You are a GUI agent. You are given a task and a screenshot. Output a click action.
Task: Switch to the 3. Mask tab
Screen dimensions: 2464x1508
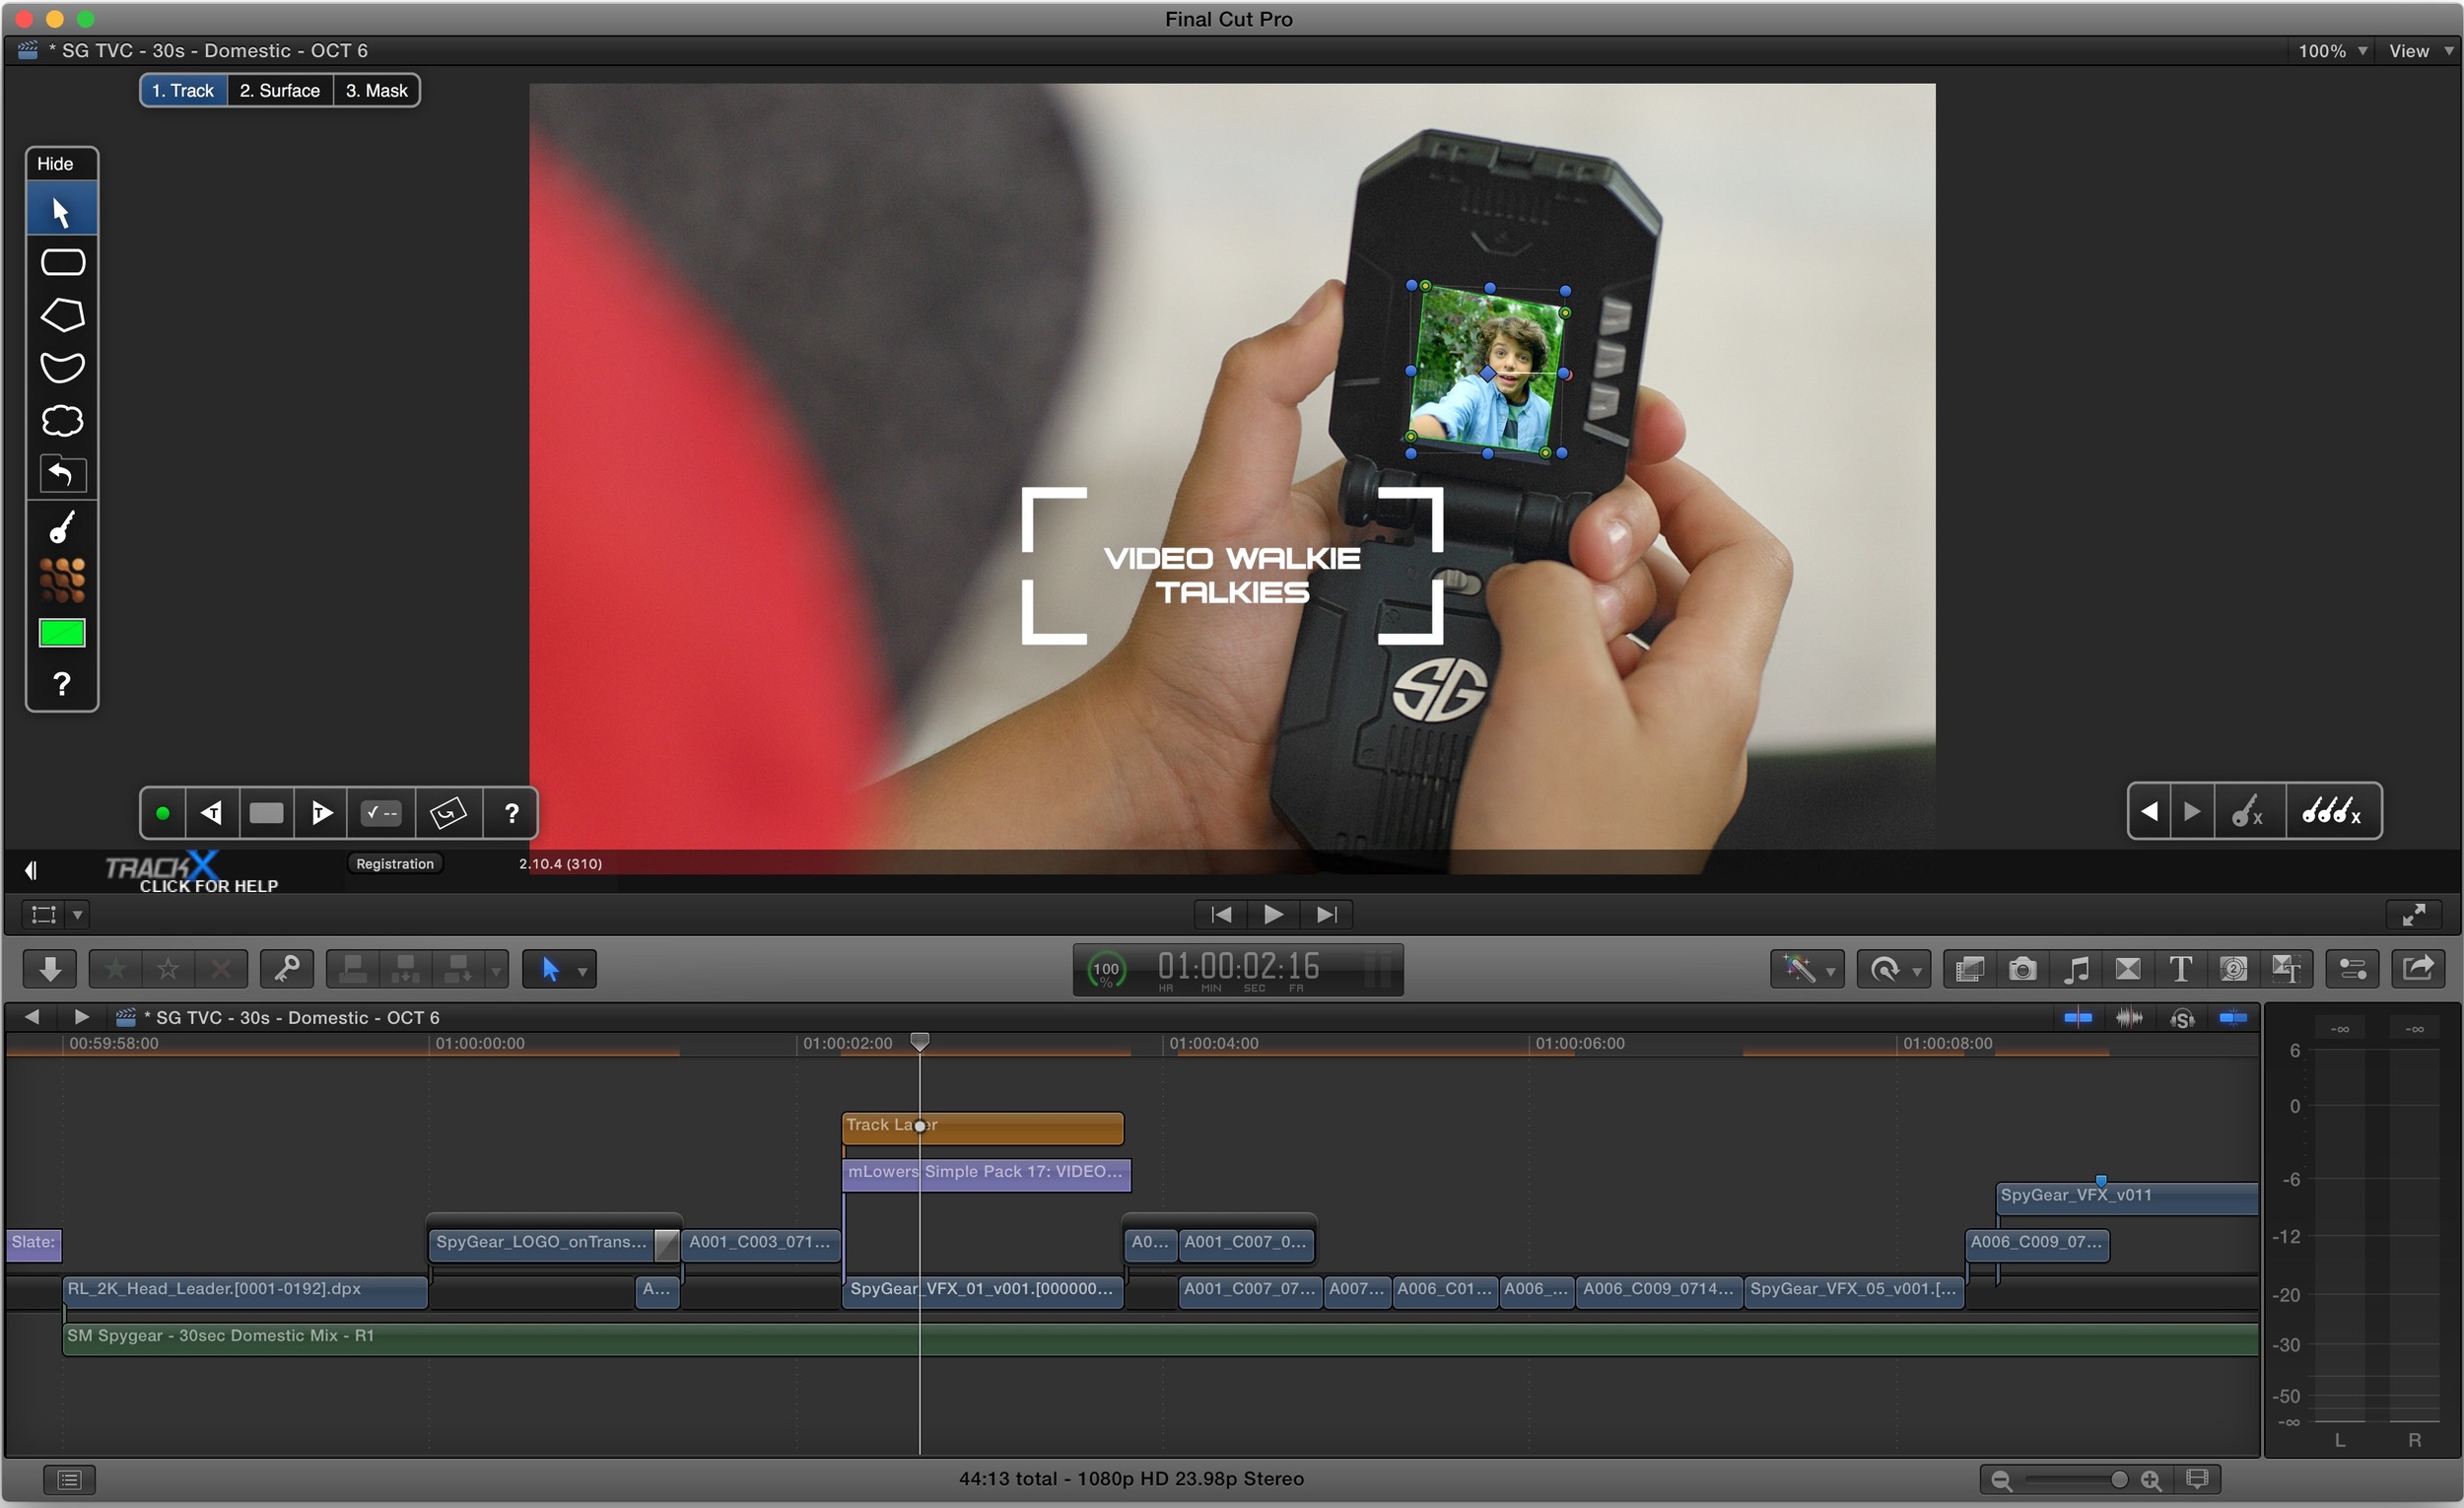[x=376, y=90]
